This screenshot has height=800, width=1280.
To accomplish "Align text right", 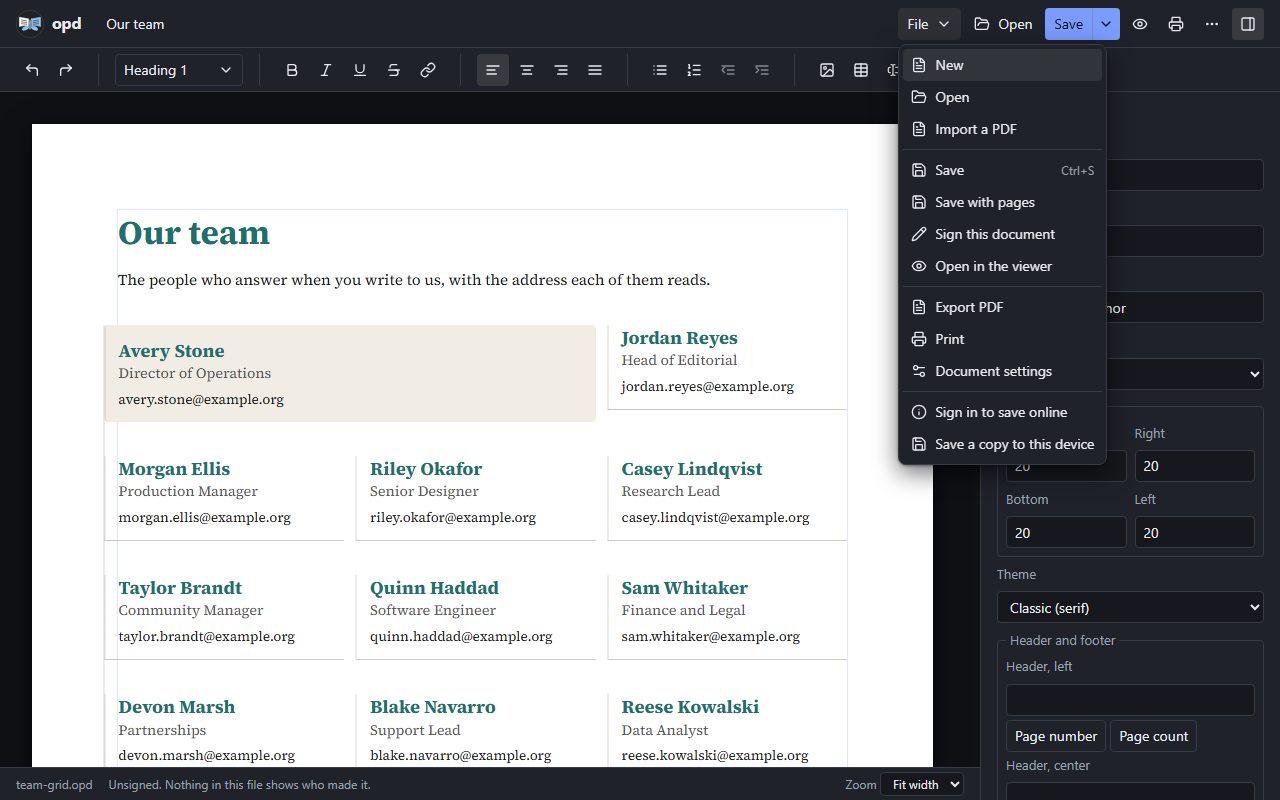I will [561, 70].
